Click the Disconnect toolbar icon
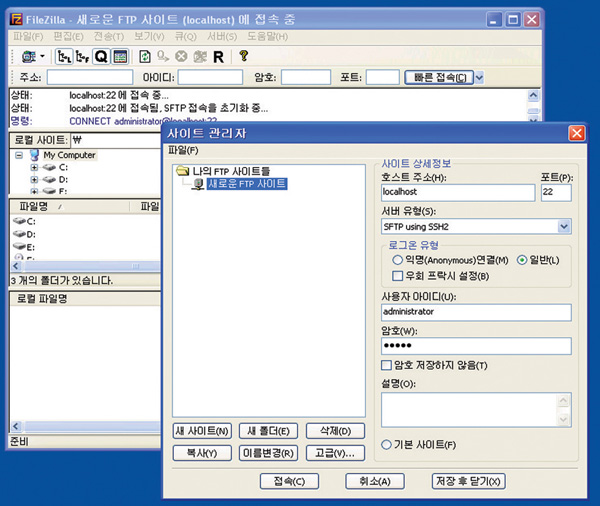This screenshot has height=506, width=600. click(200, 57)
